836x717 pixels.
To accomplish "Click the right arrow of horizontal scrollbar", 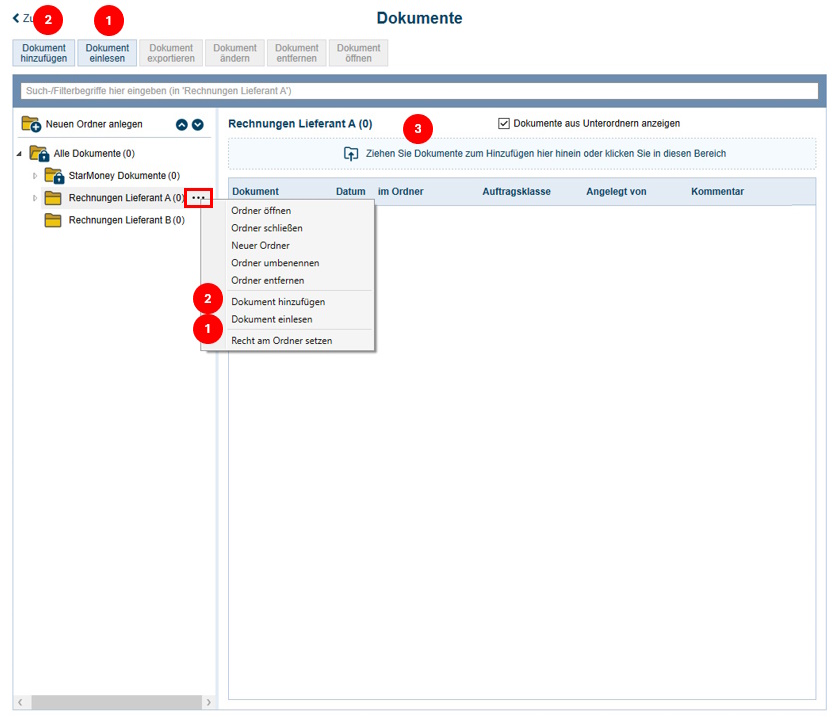I will [x=208, y=702].
